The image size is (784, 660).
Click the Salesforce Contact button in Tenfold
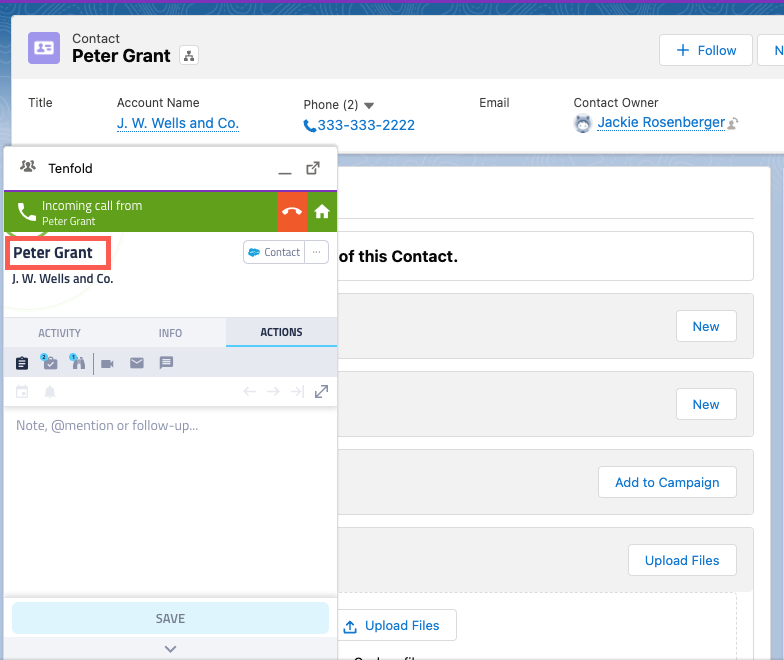point(274,252)
